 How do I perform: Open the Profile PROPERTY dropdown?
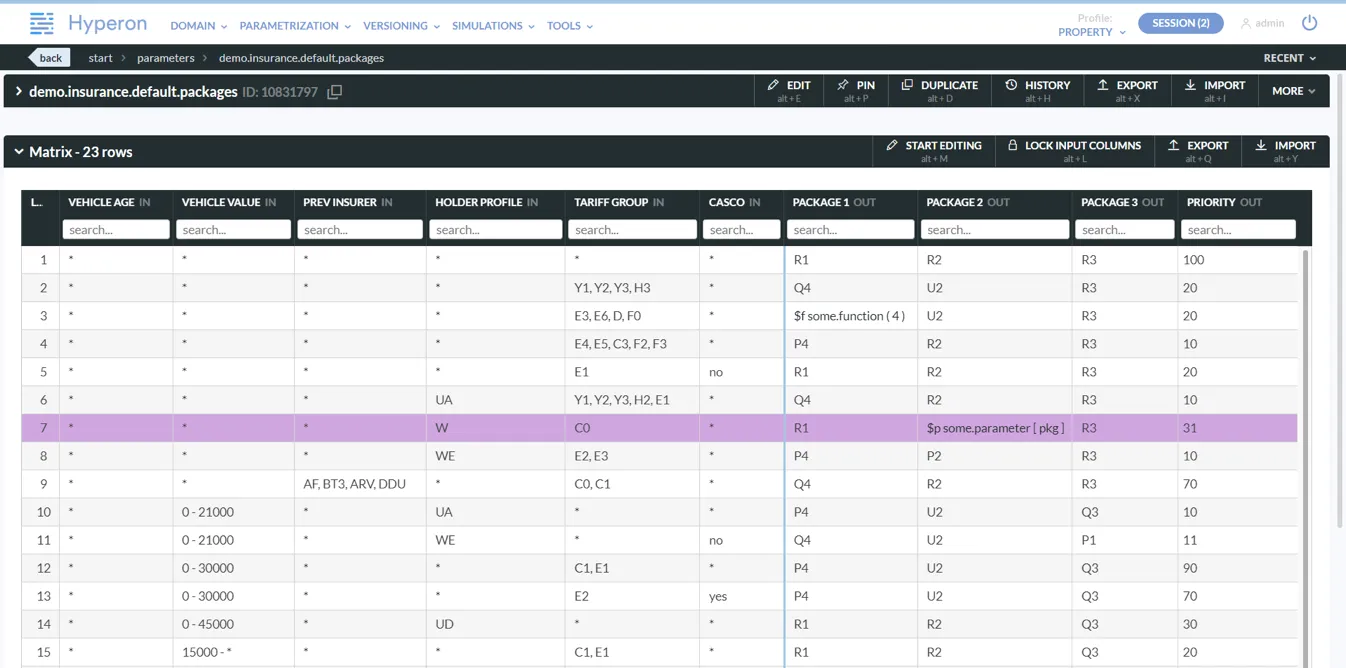(x=1091, y=32)
